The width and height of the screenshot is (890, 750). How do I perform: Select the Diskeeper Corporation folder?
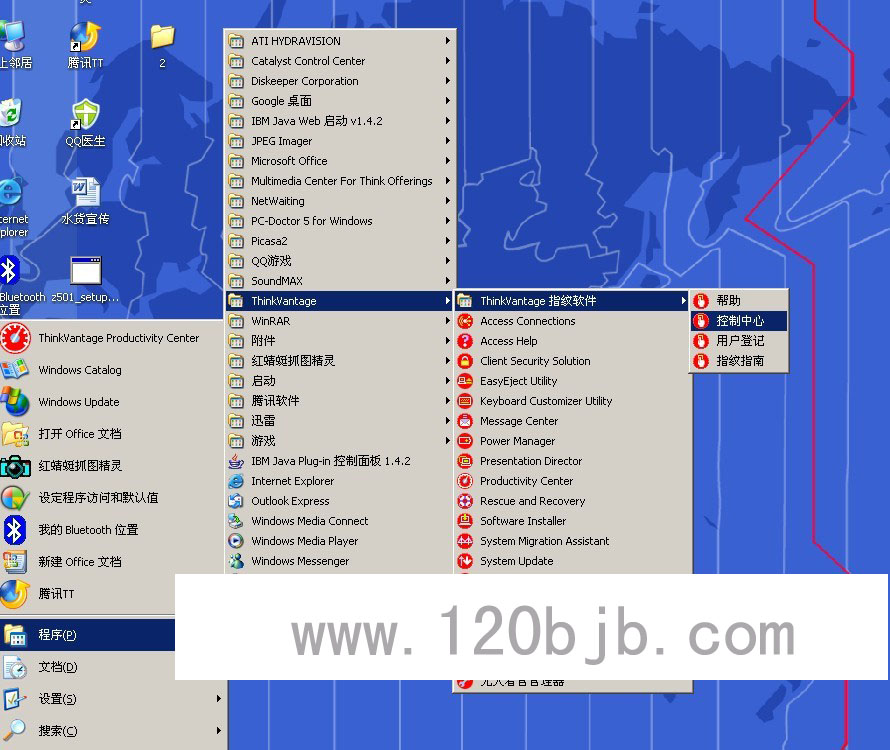pyautogui.click(x=339, y=81)
